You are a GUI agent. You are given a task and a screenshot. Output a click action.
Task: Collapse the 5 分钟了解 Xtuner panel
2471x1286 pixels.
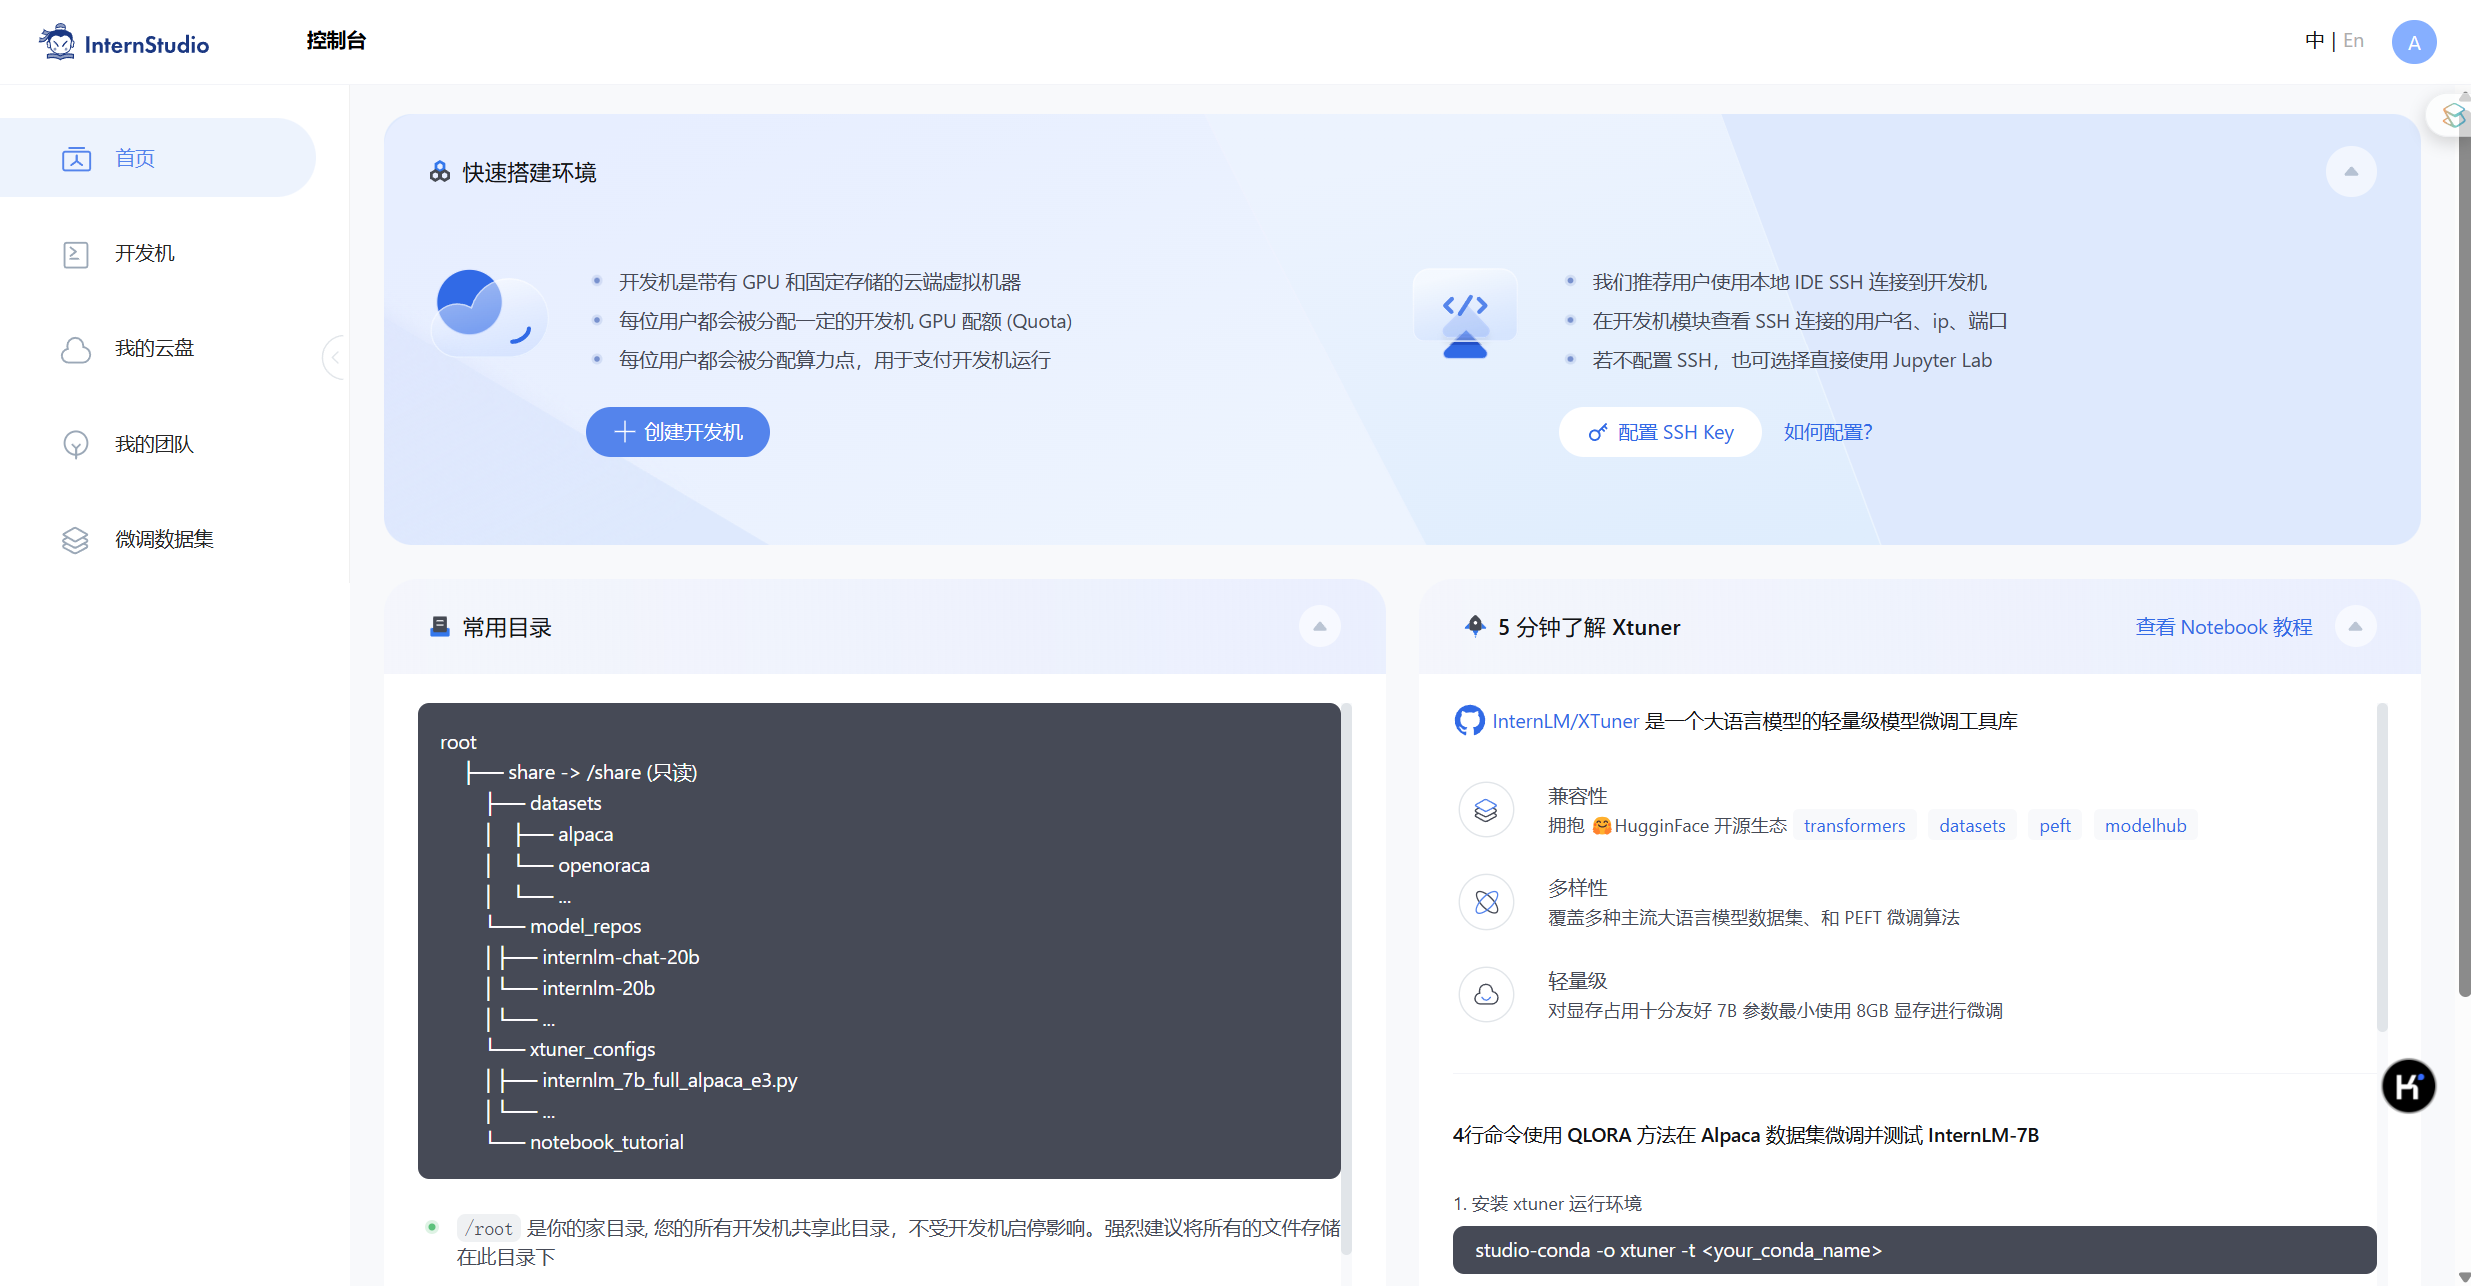click(x=2355, y=627)
